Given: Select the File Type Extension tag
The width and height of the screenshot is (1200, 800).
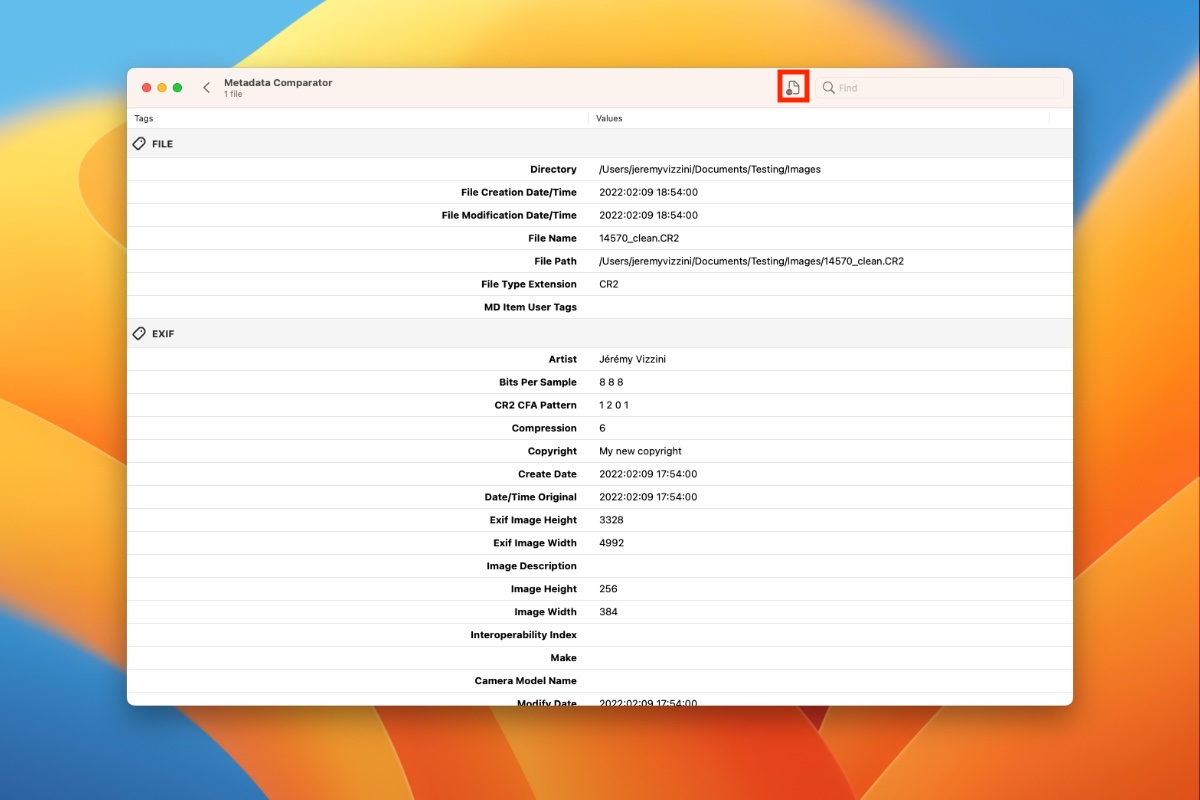Looking at the screenshot, I should coord(529,284).
